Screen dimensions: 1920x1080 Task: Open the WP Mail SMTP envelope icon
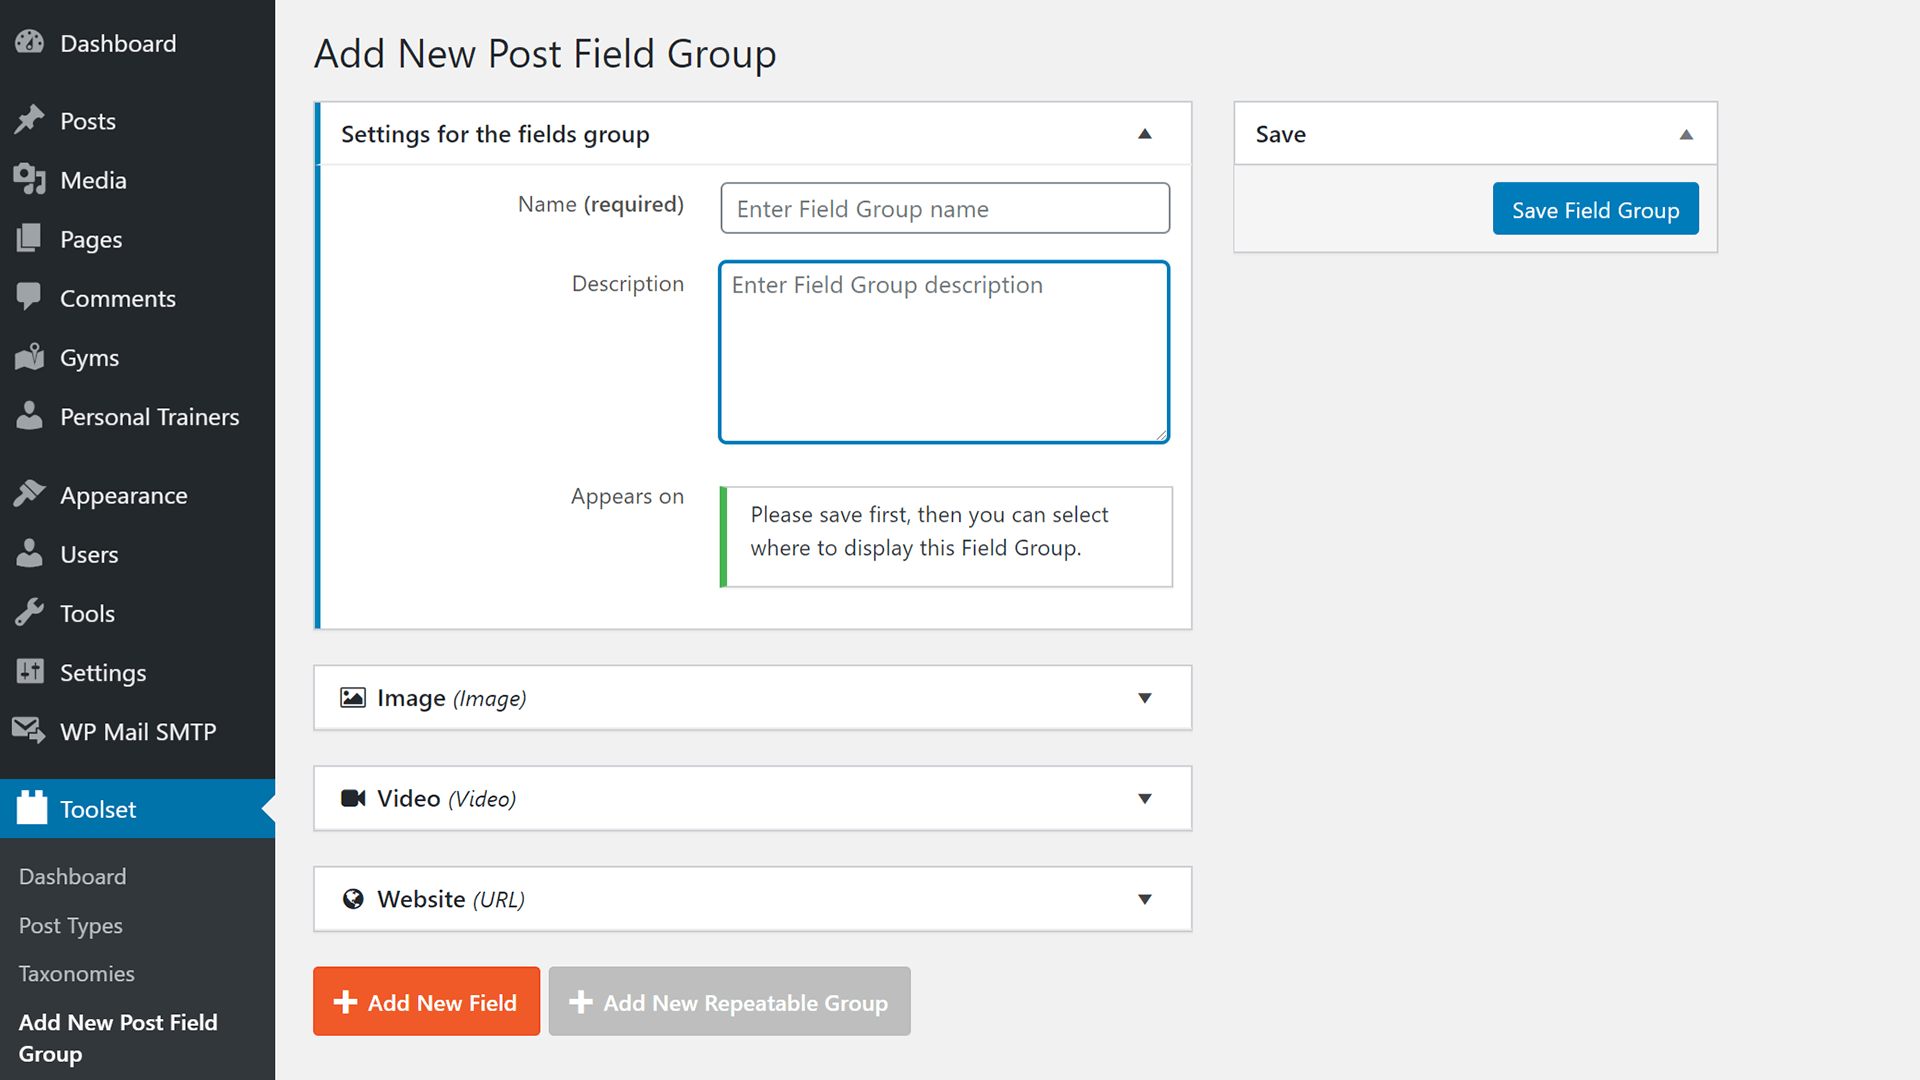point(28,731)
